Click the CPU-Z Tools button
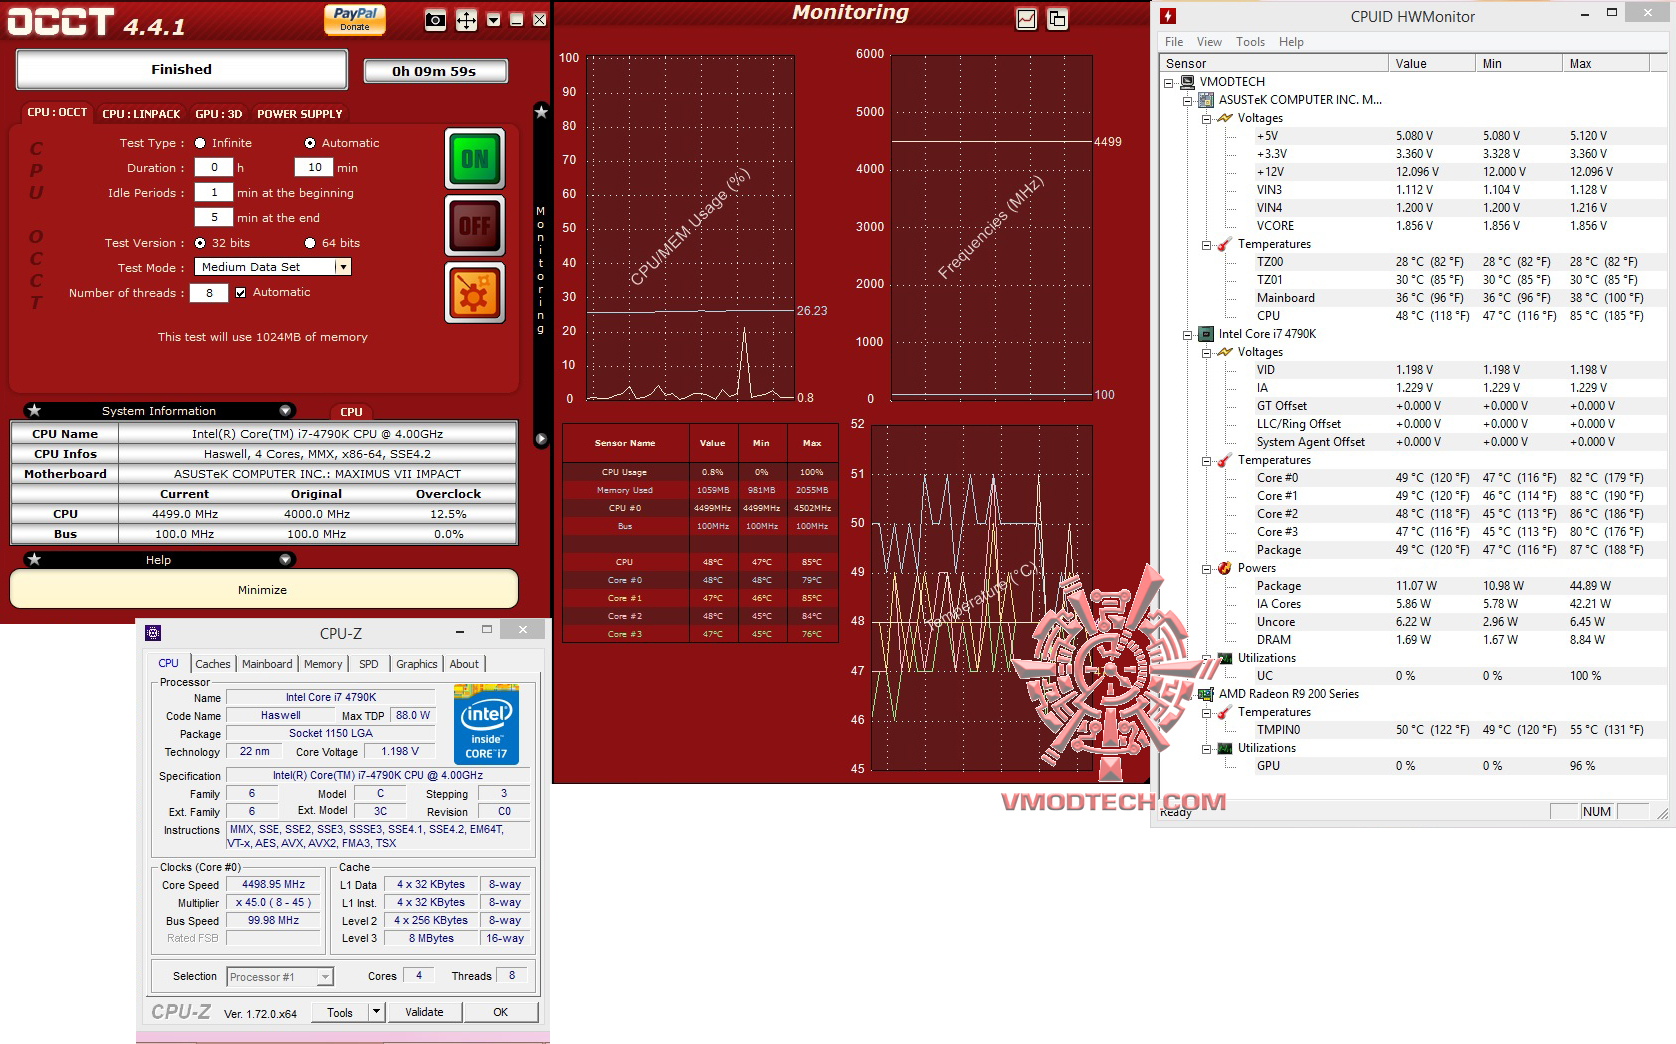The height and width of the screenshot is (1044, 1676). 340,1012
